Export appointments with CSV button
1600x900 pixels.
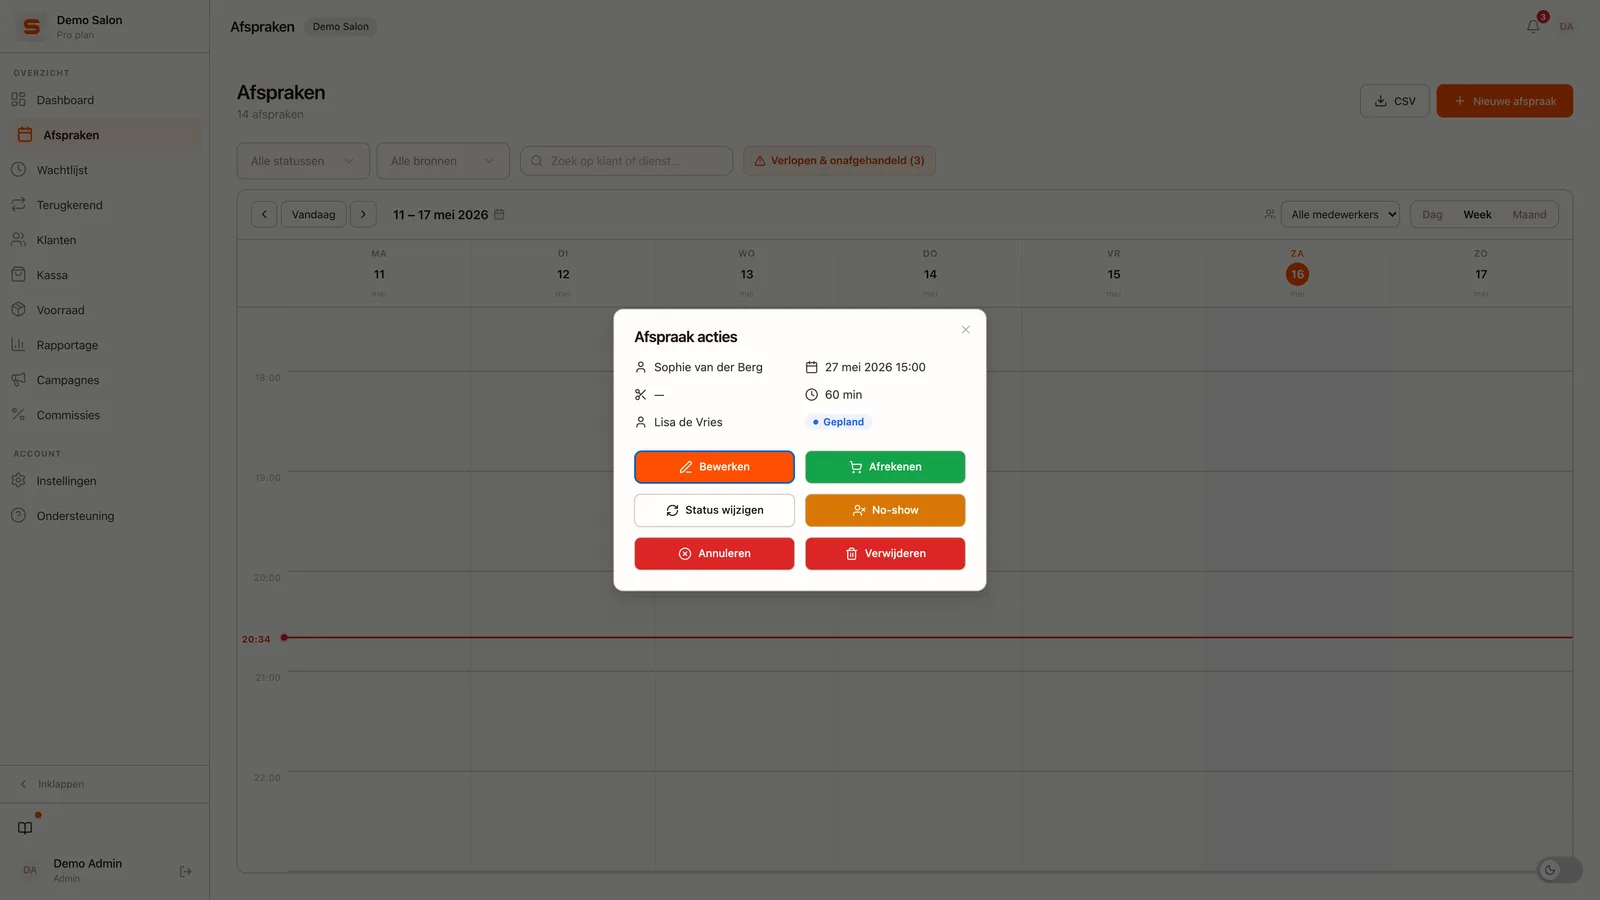click(1394, 101)
